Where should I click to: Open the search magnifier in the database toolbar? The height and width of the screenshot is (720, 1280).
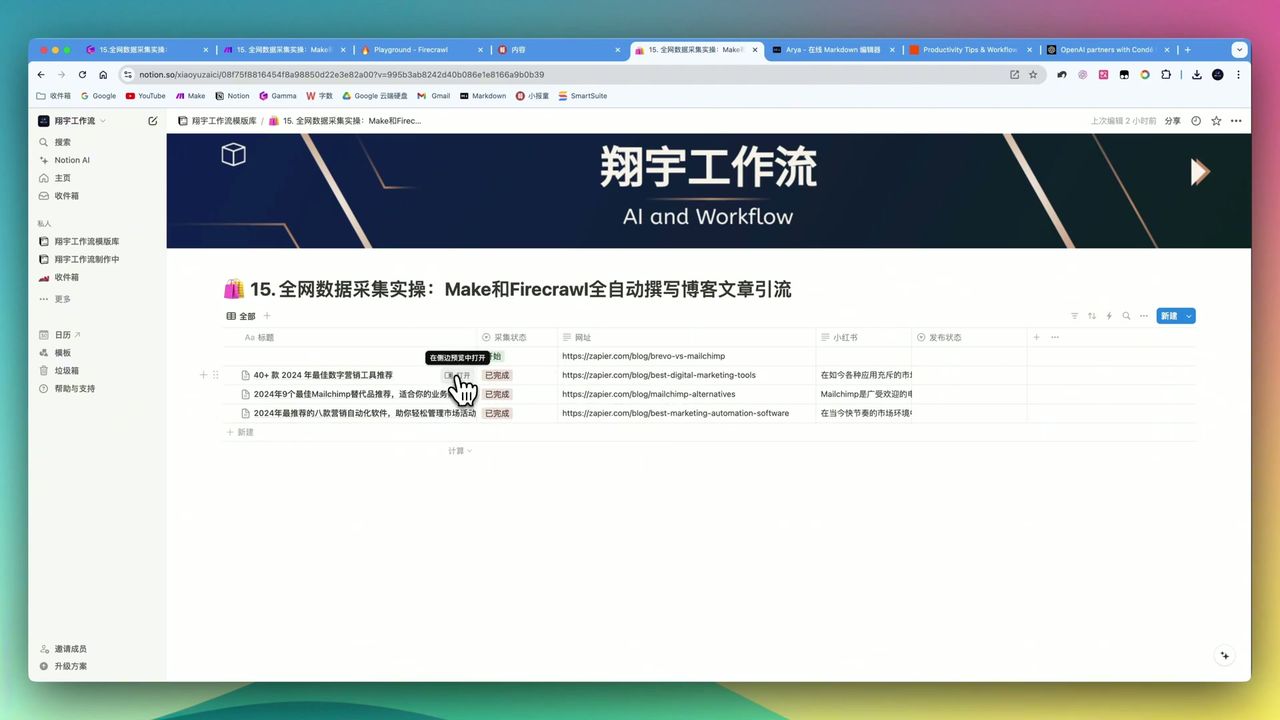coord(1125,315)
